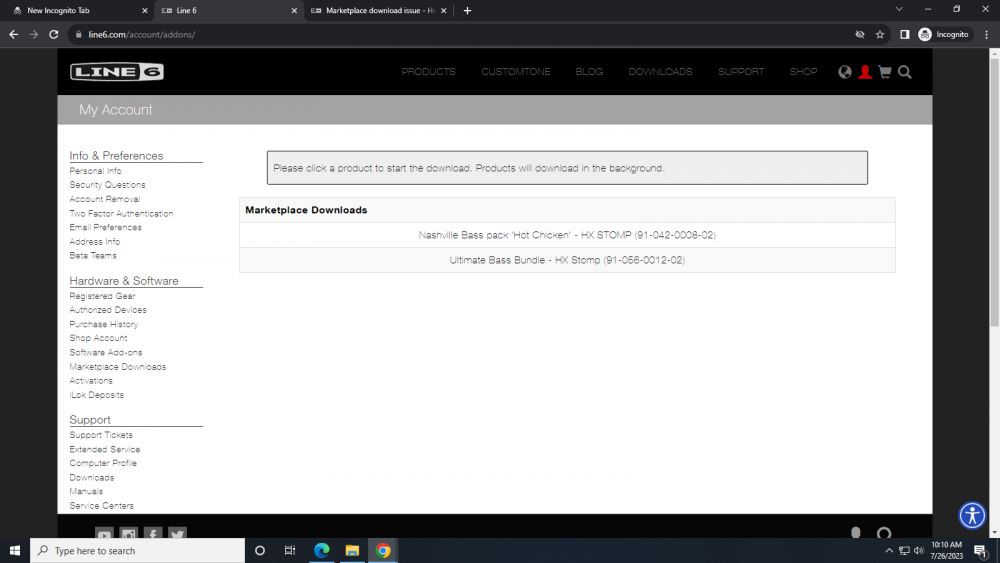Launch Microsoft Edge from taskbar
This screenshot has height=563, width=1000.
pyautogui.click(x=322, y=550)
